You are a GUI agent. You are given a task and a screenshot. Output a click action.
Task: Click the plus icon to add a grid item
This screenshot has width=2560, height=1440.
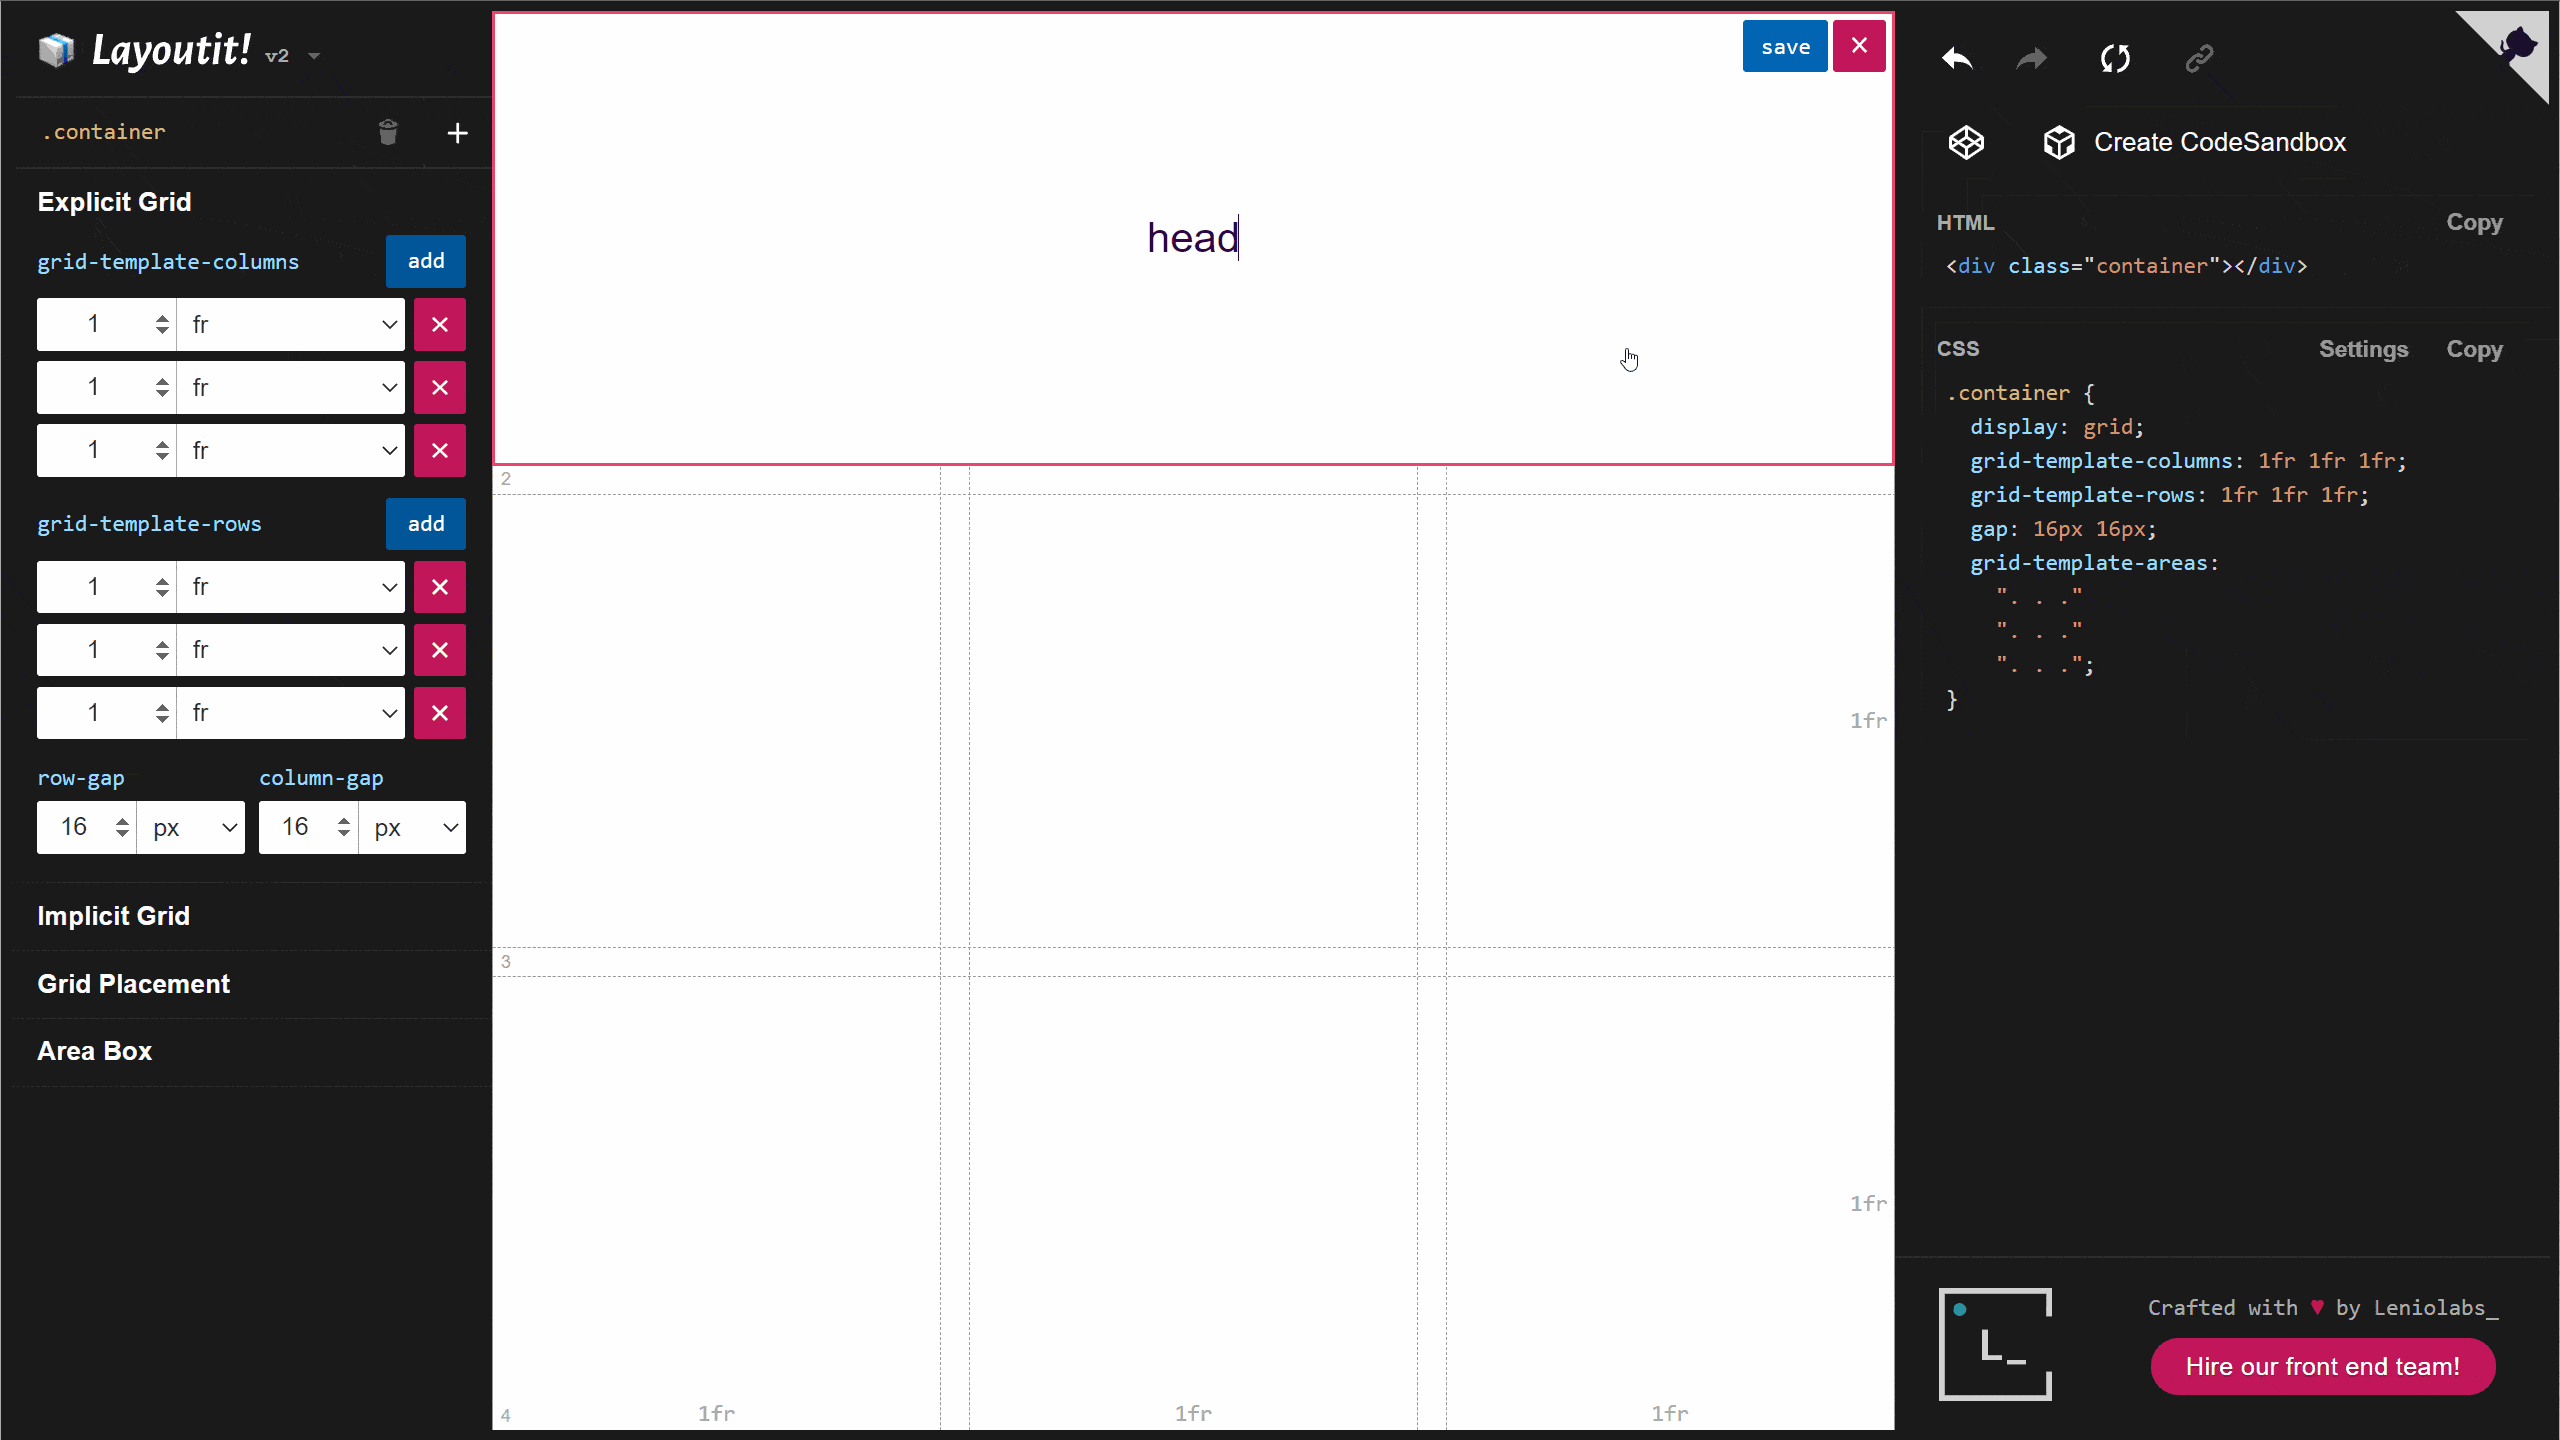tap(457, 132)
